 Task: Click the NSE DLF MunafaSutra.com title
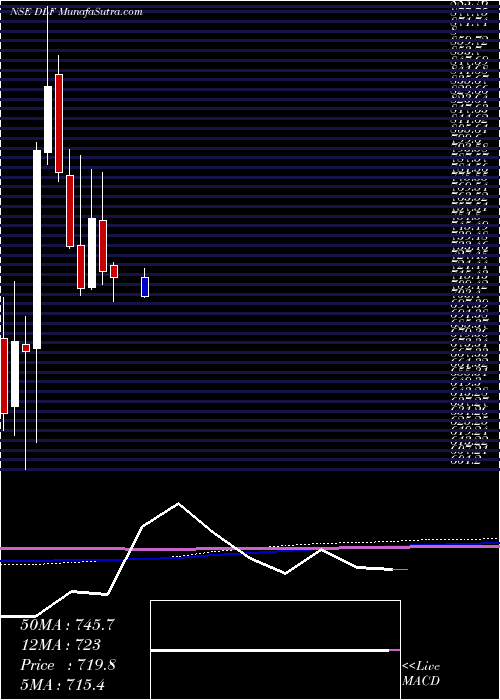point(76,12)
